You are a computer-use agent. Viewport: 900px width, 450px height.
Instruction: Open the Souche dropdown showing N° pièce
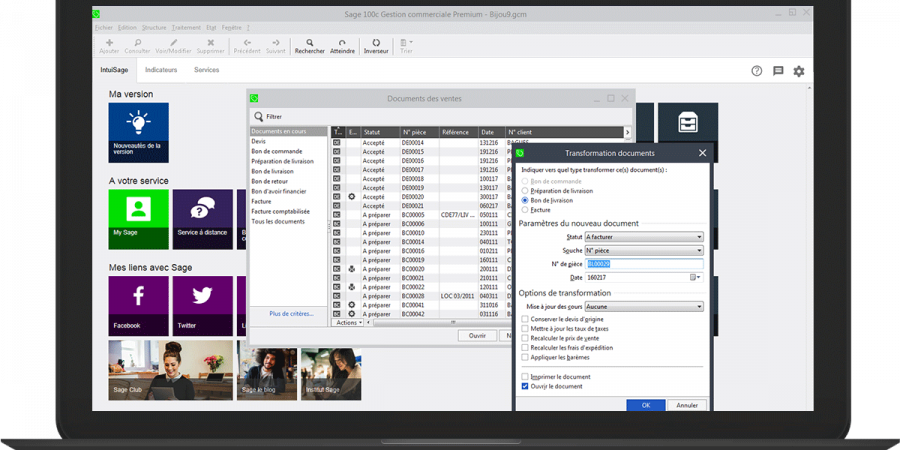click(x=644, y=250)
